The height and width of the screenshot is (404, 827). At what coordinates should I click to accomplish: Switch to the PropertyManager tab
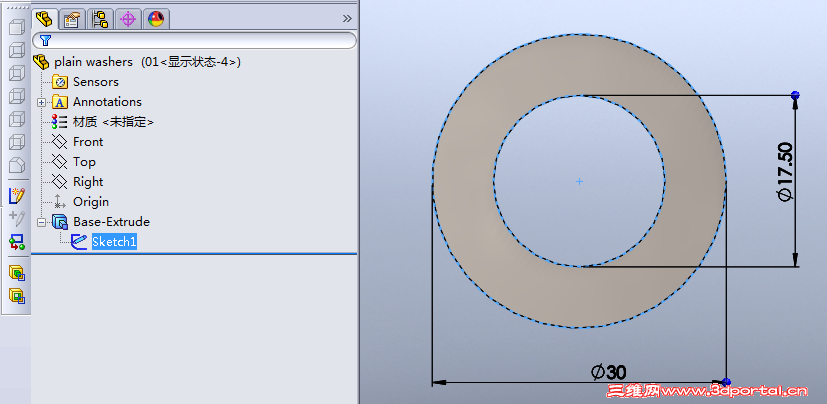71,20
